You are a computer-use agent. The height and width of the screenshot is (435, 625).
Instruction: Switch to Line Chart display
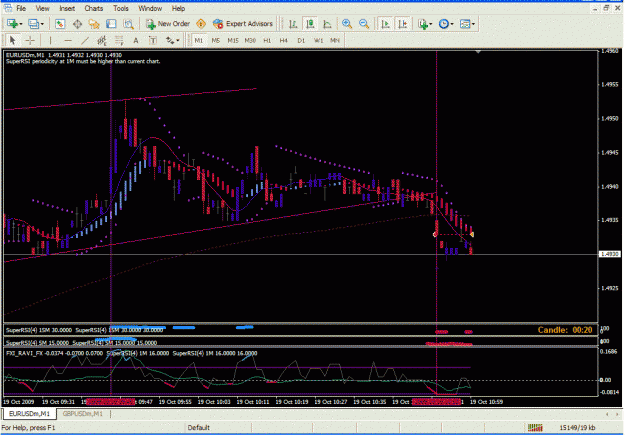coord(327,24)
